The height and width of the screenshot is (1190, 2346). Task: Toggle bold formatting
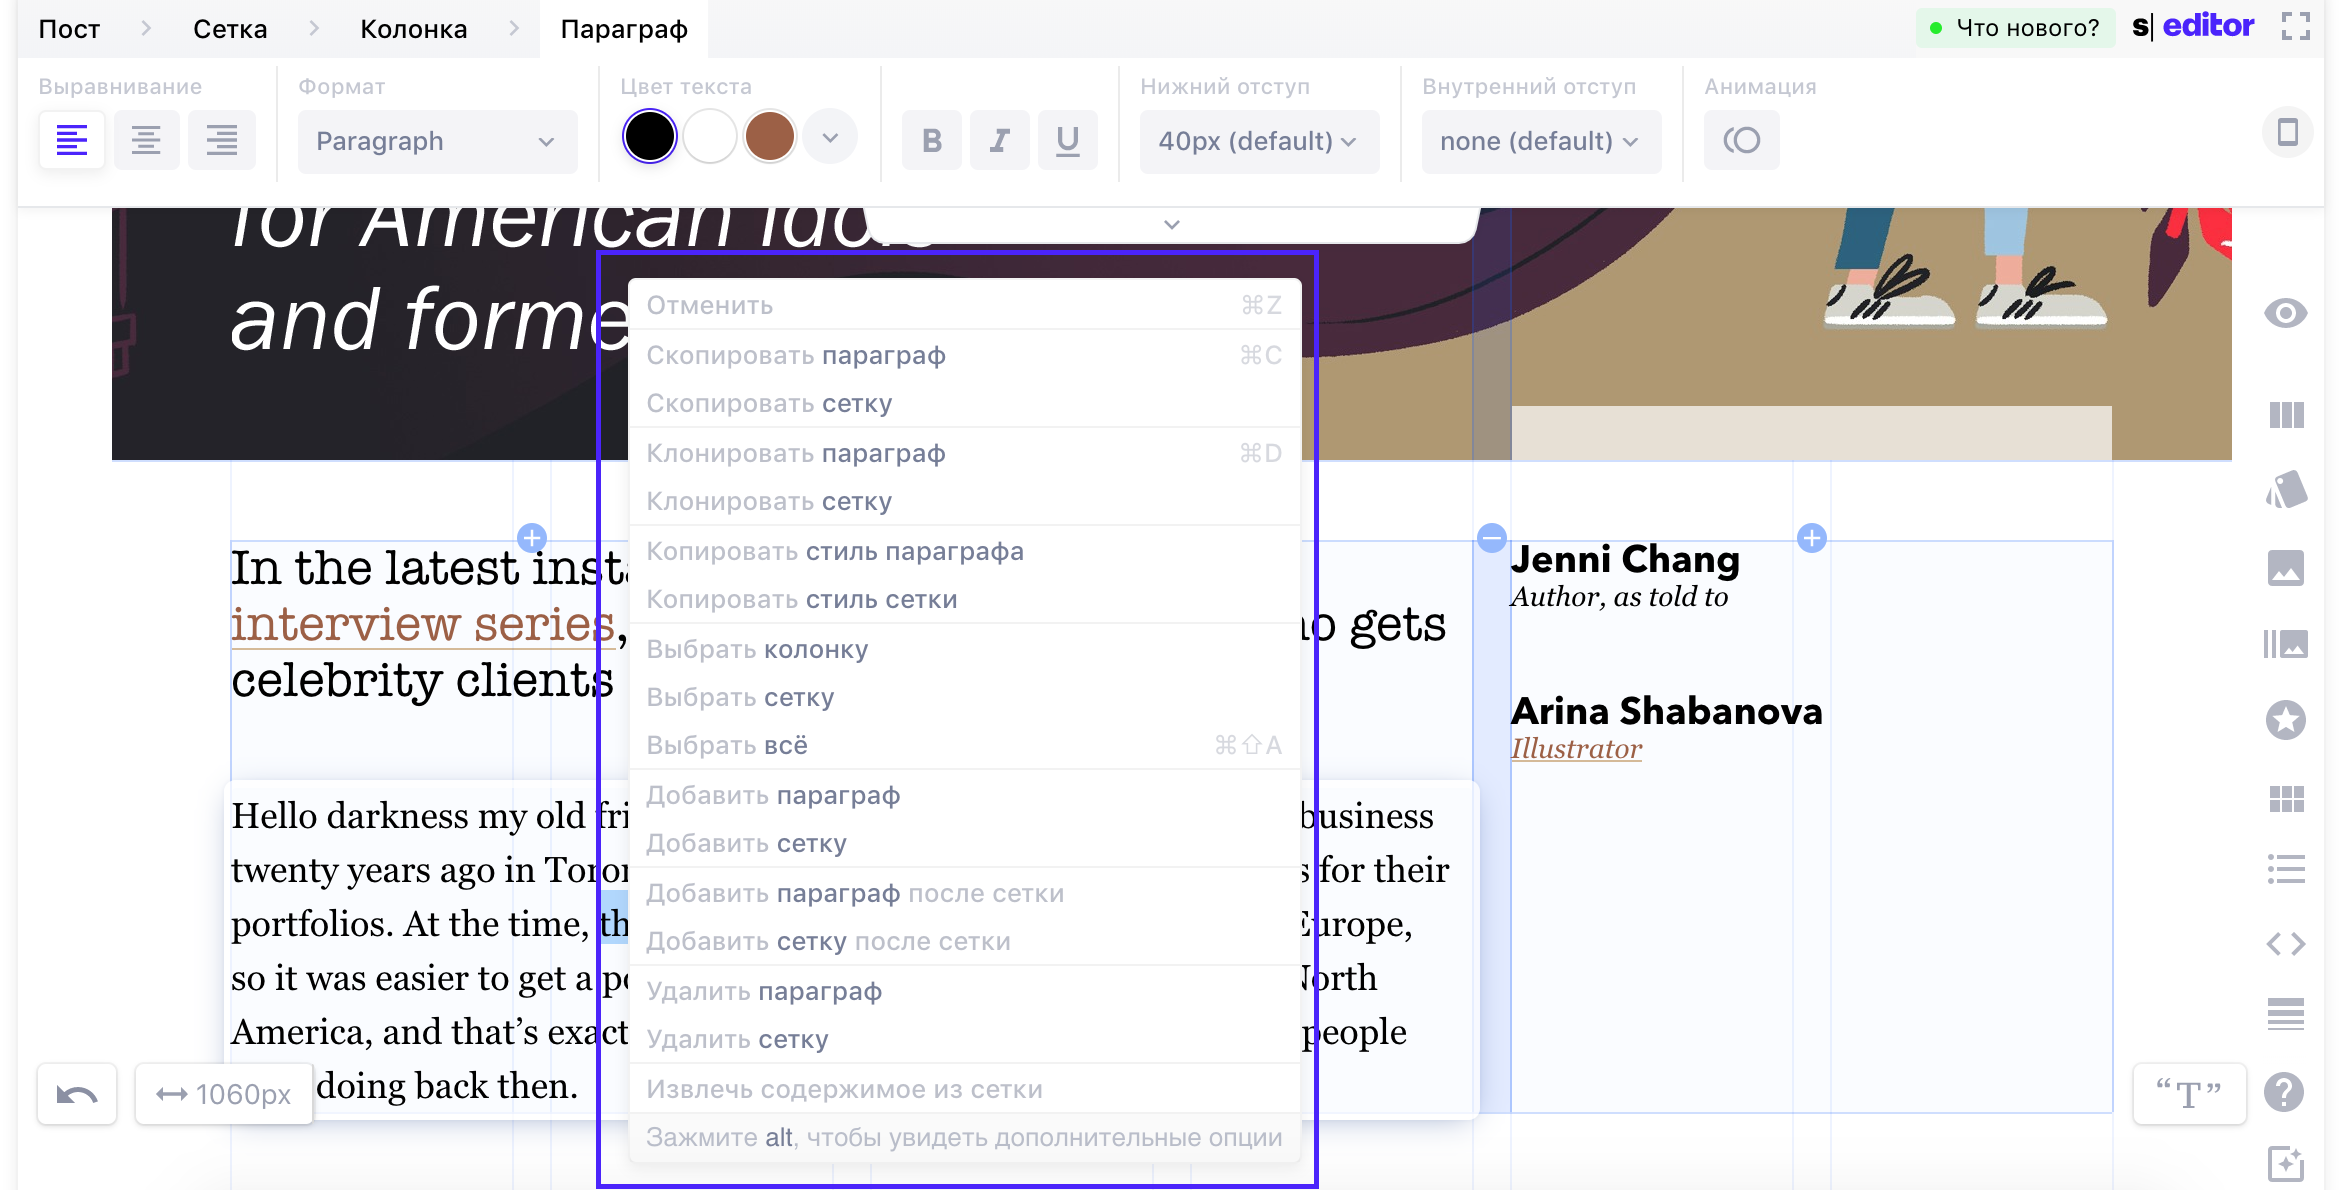tap(931, 140)
